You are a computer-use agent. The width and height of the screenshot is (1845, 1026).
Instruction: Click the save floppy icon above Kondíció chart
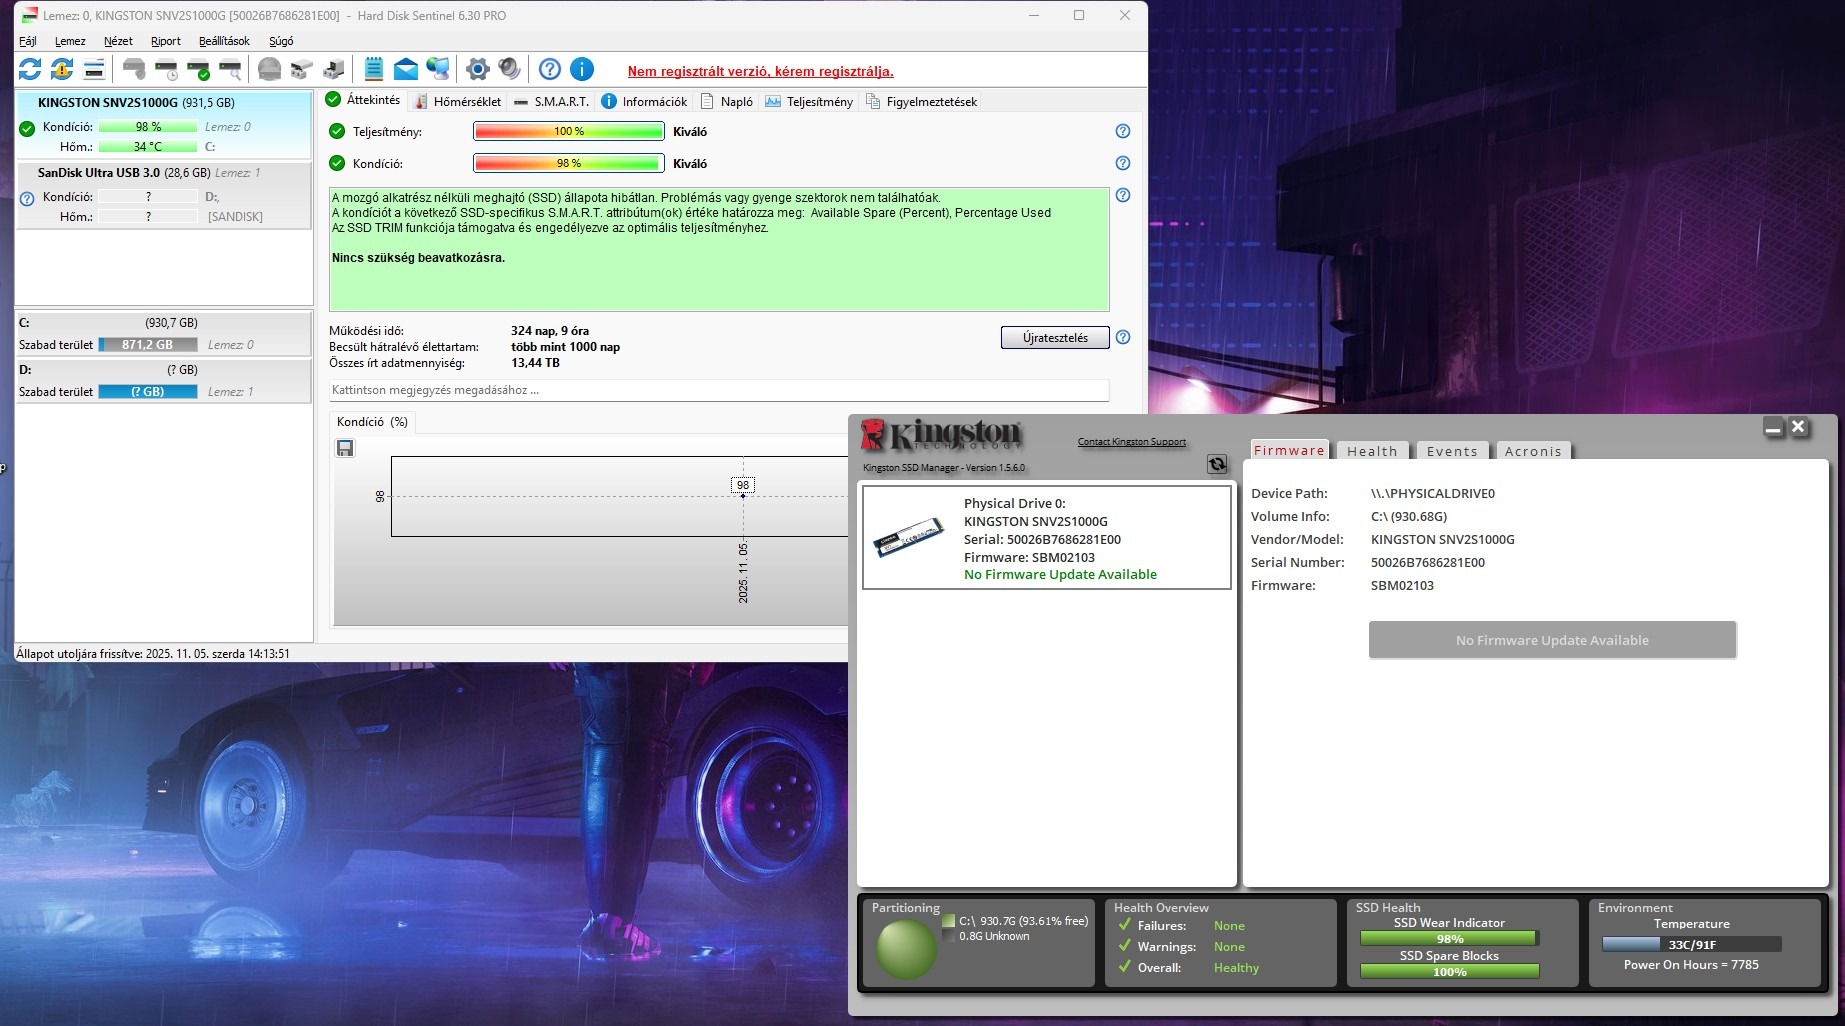click(x=345, y=448)
